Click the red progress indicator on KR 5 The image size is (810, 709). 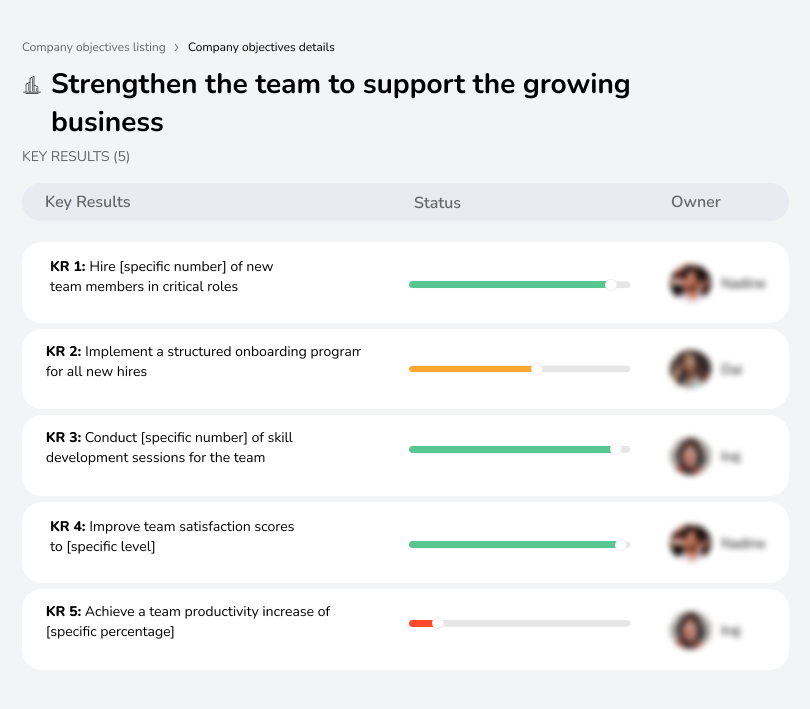point(422,623)
